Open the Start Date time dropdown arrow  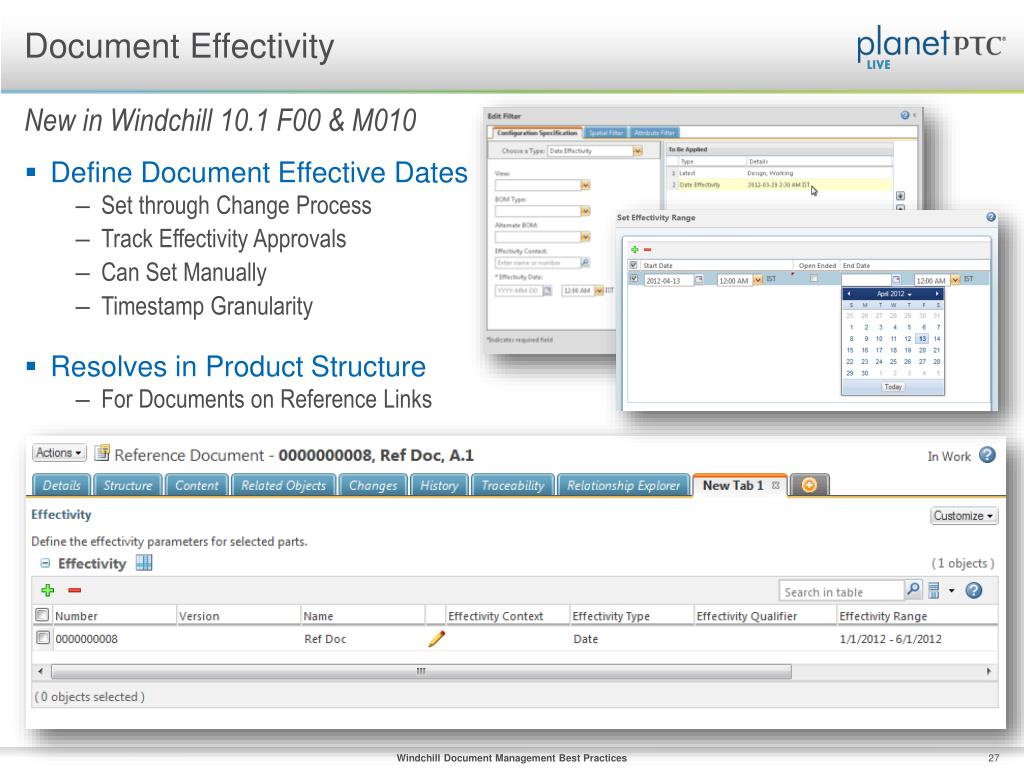[x=758, y=280]
